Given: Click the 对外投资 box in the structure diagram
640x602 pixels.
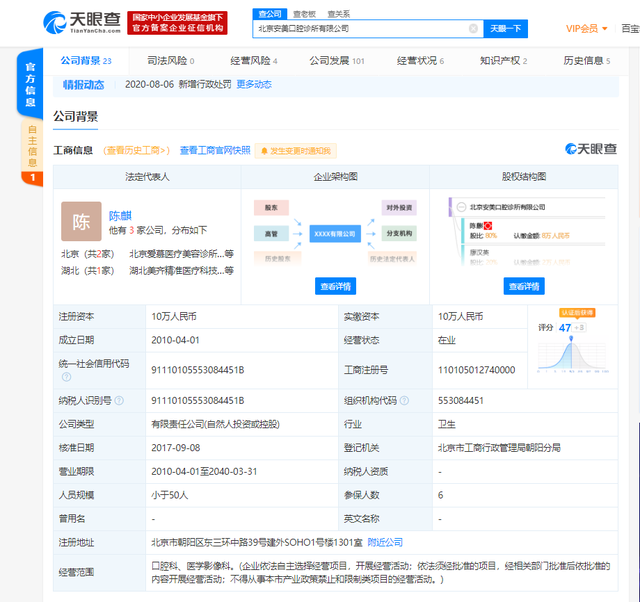Looking at the screenshot, I should pyautogui.click(x=399, y=207).
